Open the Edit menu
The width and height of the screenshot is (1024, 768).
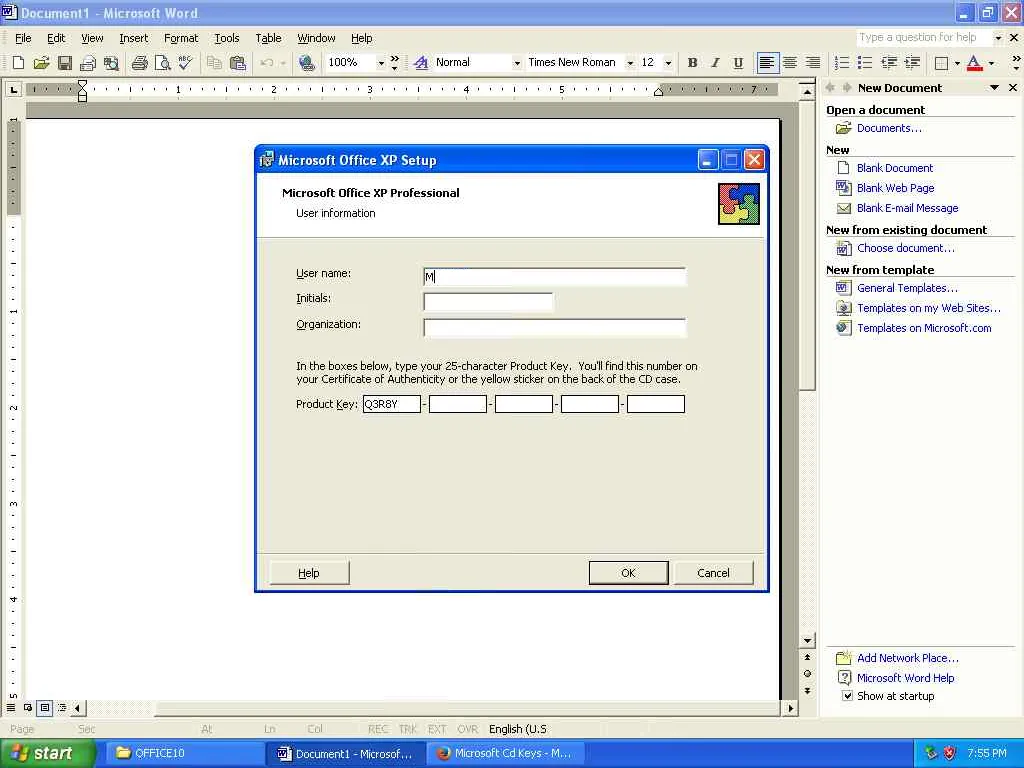pyautogui.click(x=56, y=38)
